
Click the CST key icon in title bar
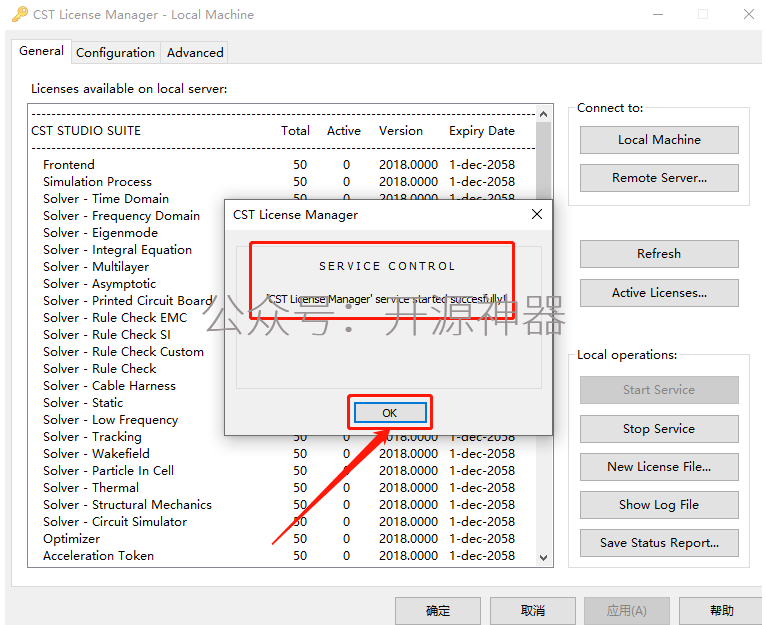click(x=20, y=14)
